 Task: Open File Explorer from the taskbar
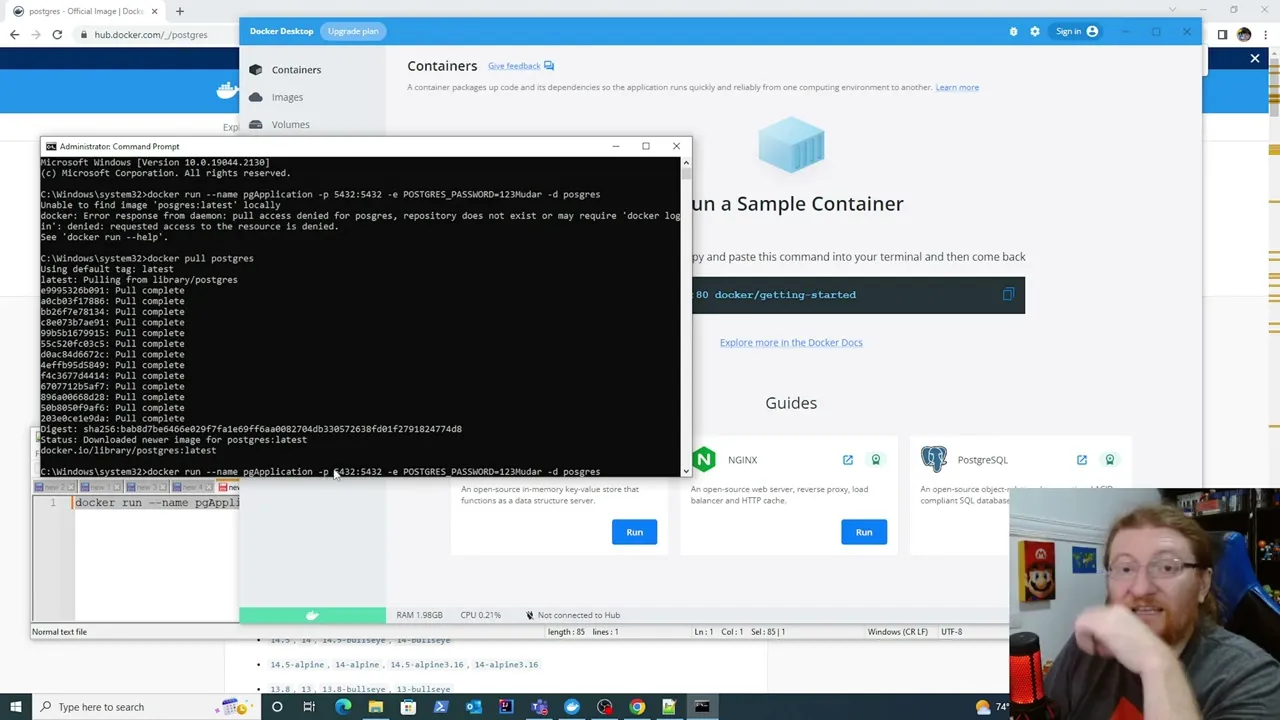[x=375, y=707]
